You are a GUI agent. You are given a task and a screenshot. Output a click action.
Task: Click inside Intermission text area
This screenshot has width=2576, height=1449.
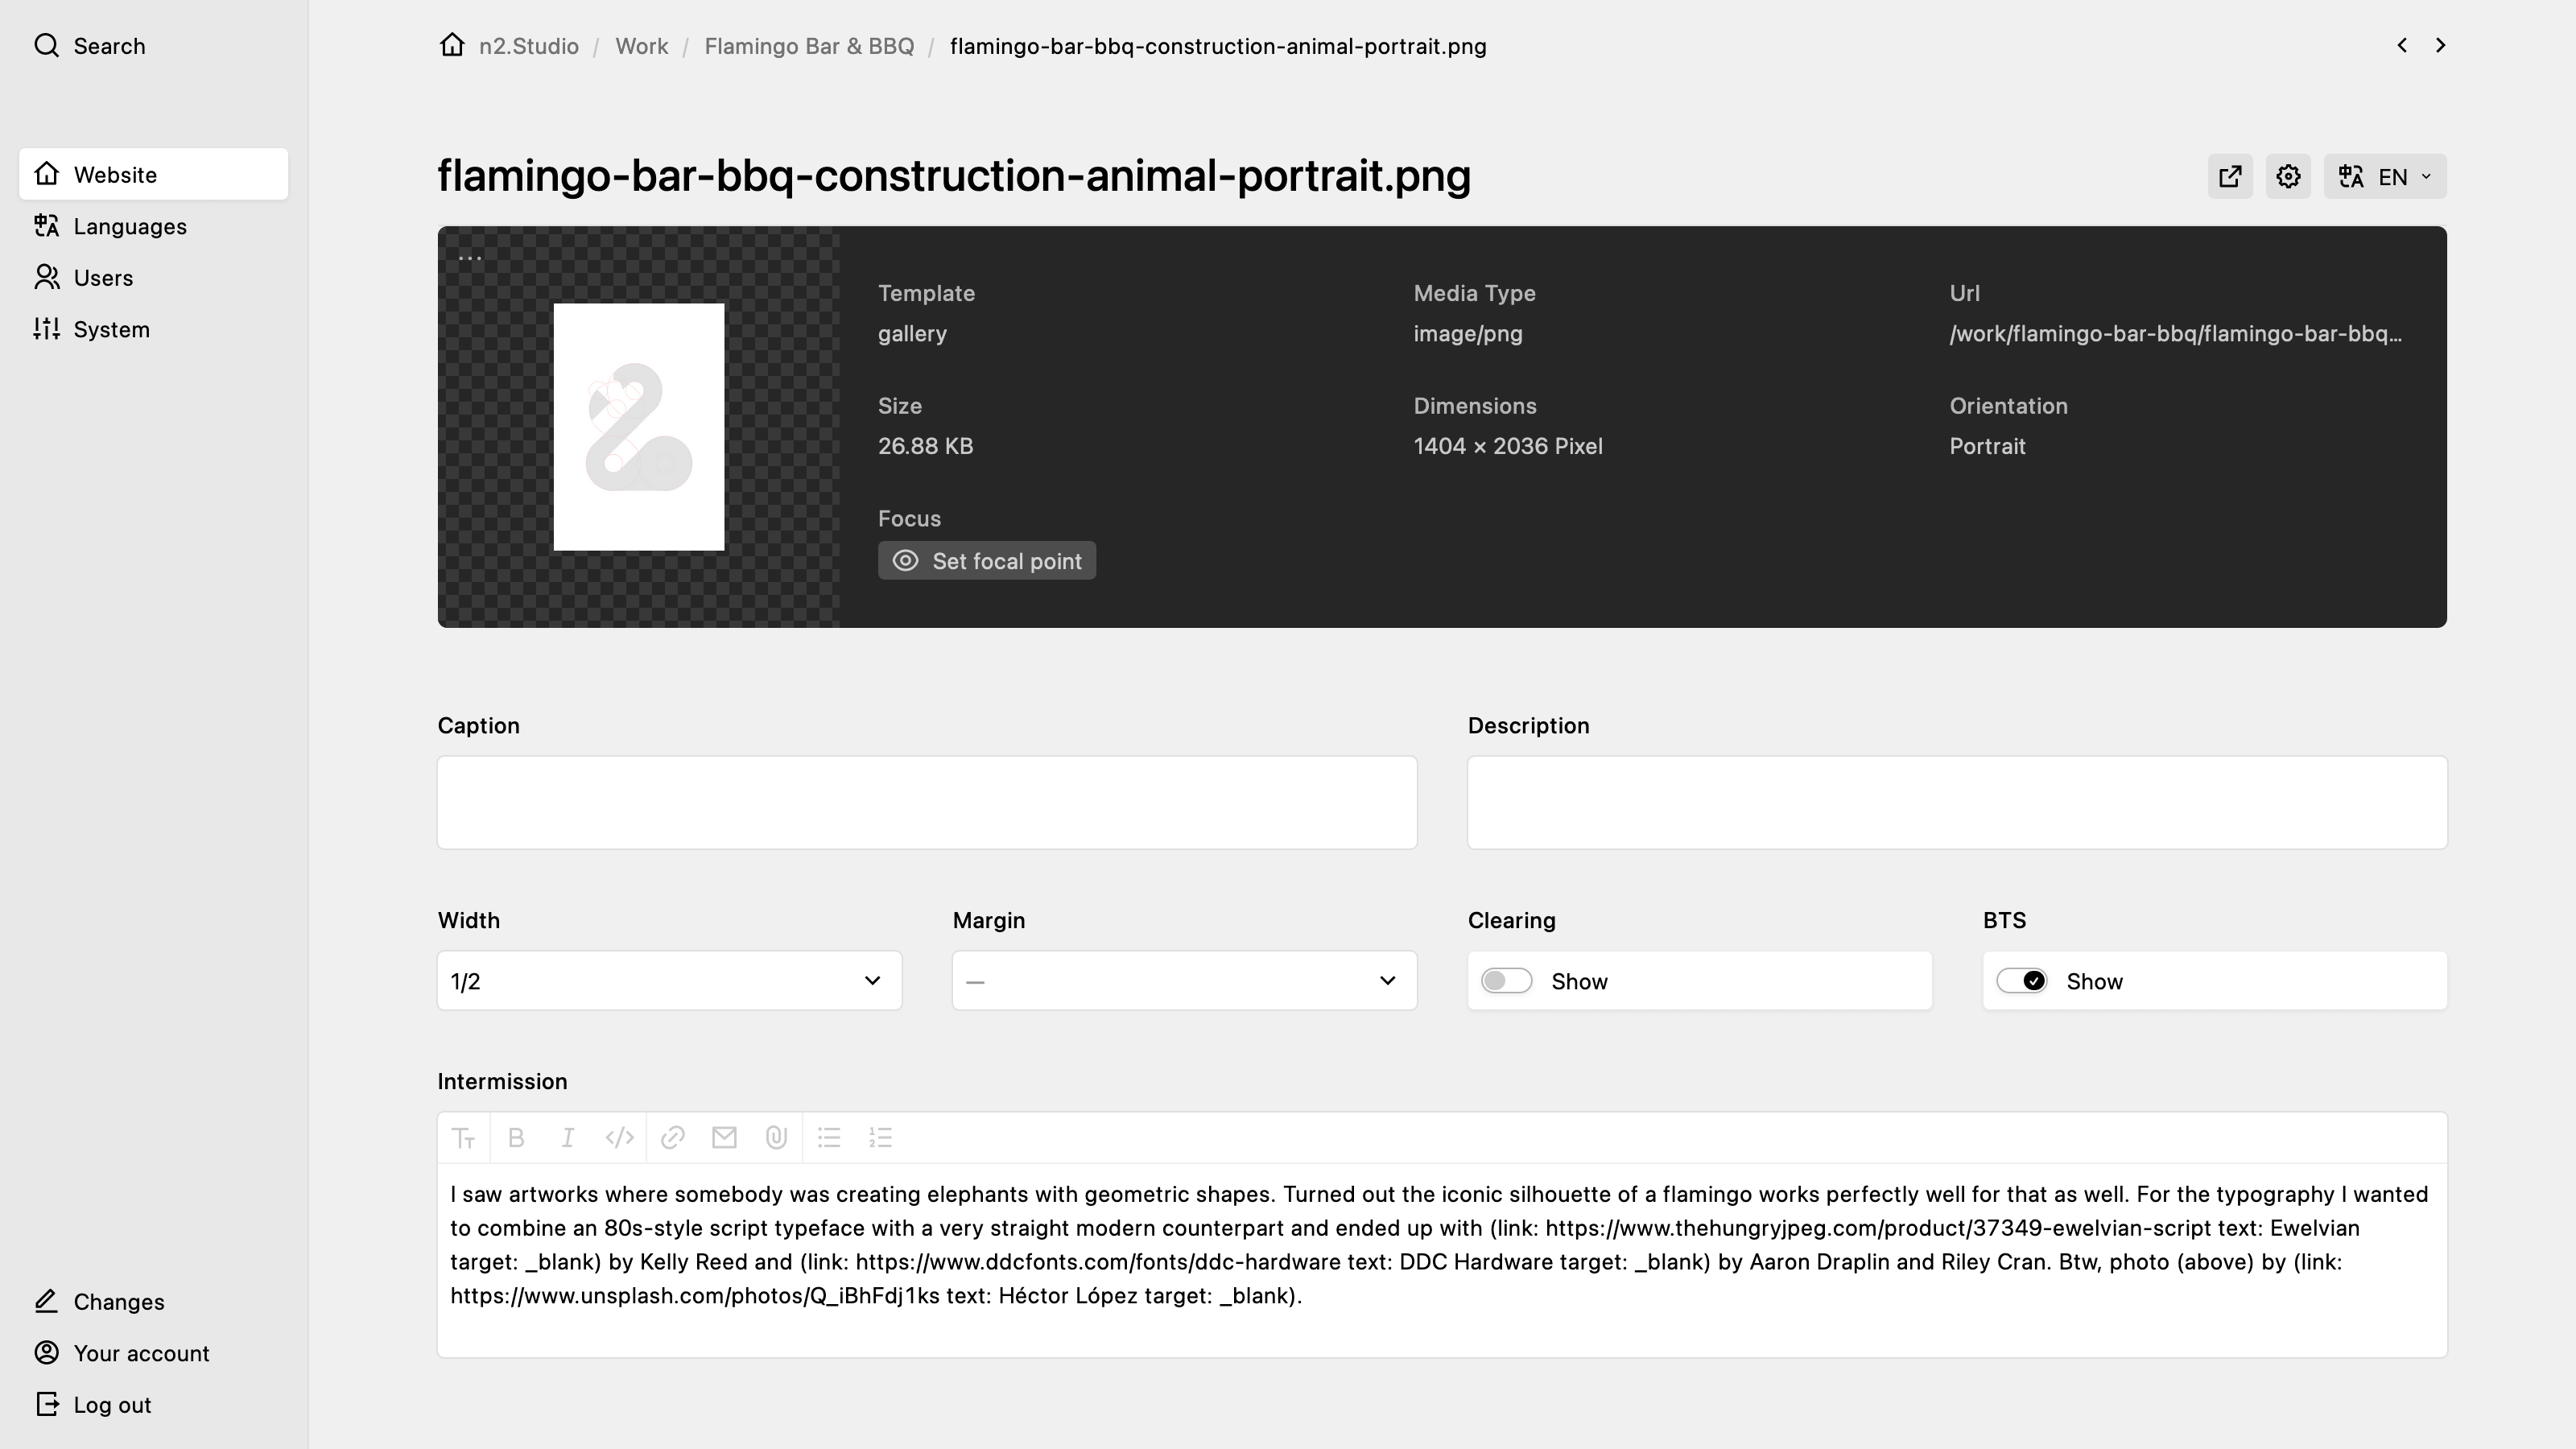[x=1442, y=1259]
